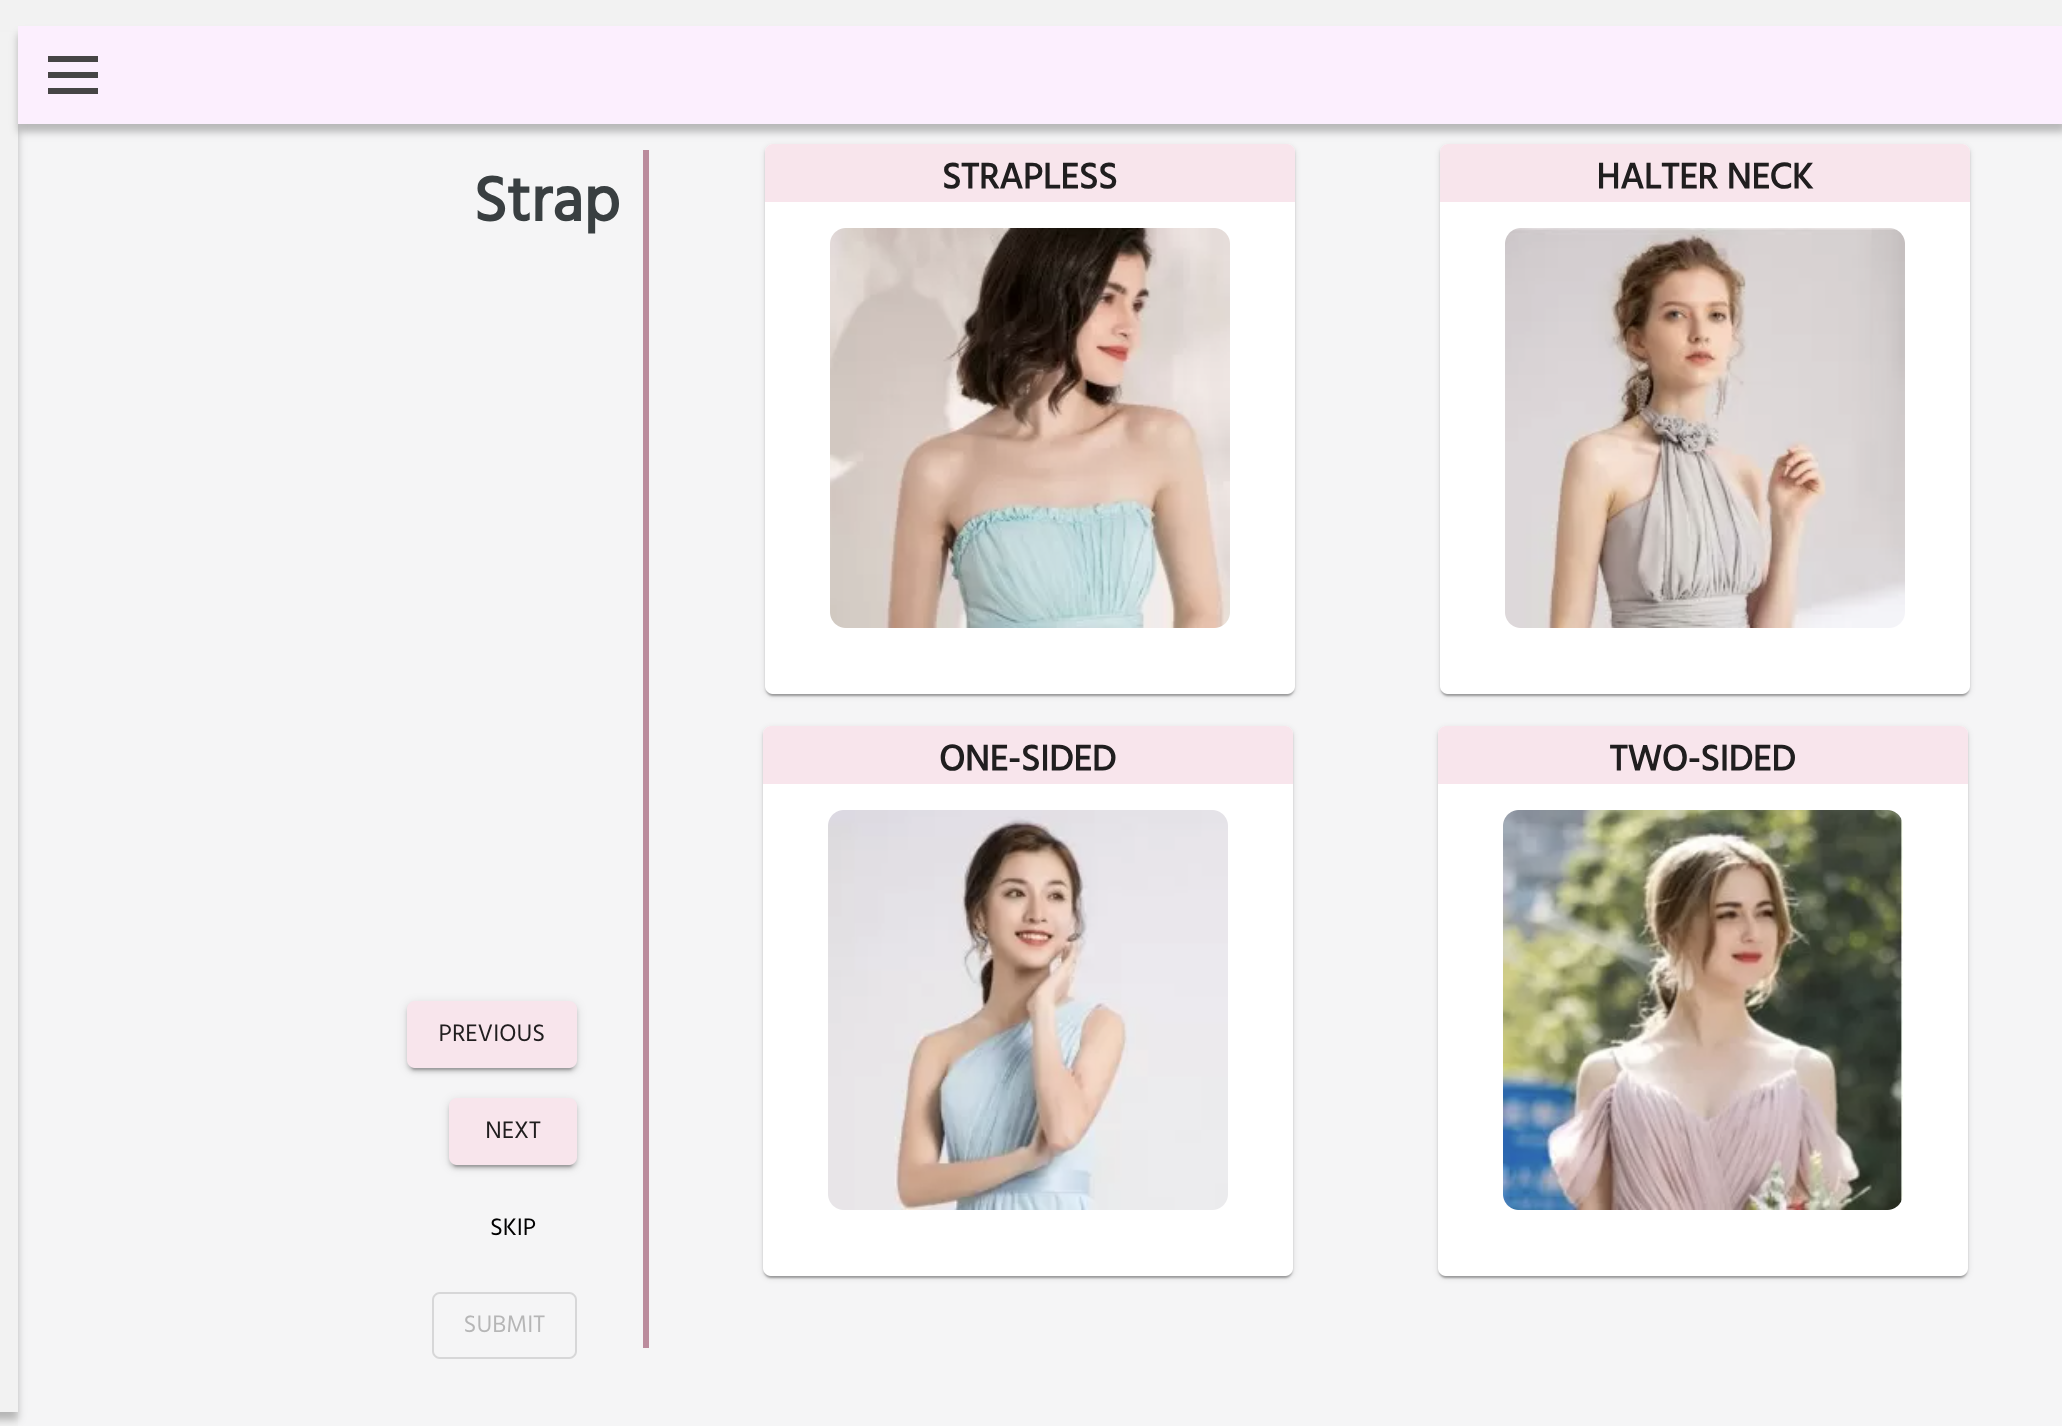The image size is (2062, 1426).
Task: Click the PREVIOUS button
Action: click(492, 1033)
